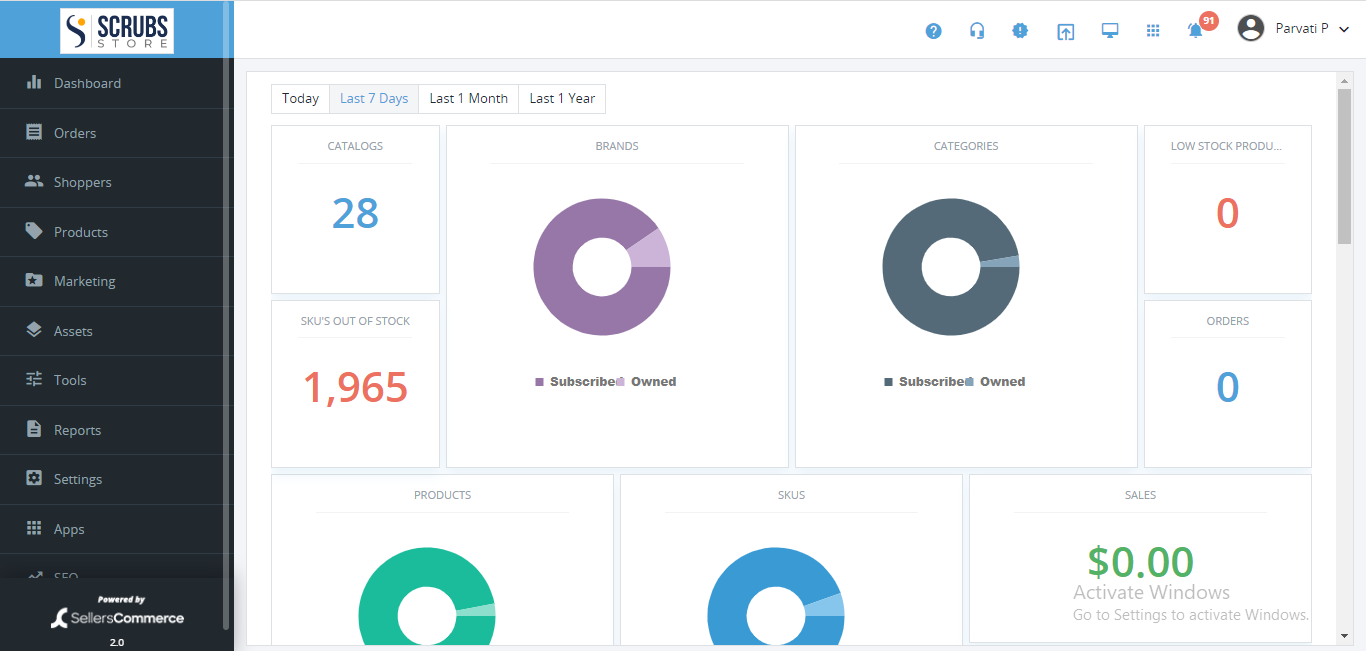Open the profile avatar menu
1366x651 pixels.
point(1250,28)
